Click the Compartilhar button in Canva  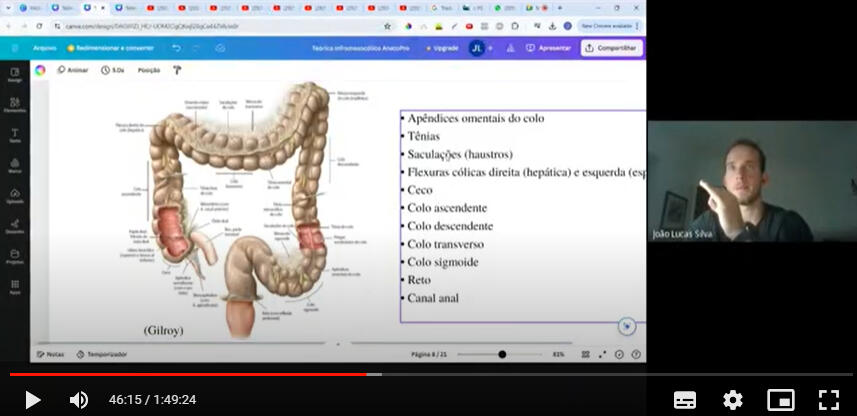click(612, 48)
